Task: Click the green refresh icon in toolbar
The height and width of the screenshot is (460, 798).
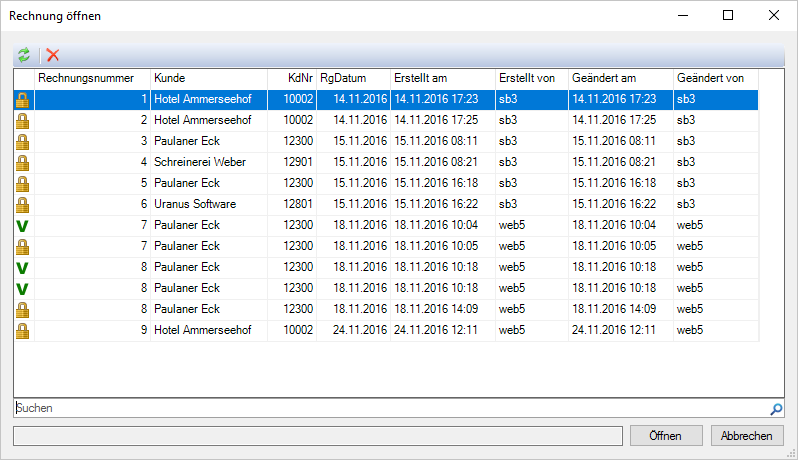Action: click(23, 56)
